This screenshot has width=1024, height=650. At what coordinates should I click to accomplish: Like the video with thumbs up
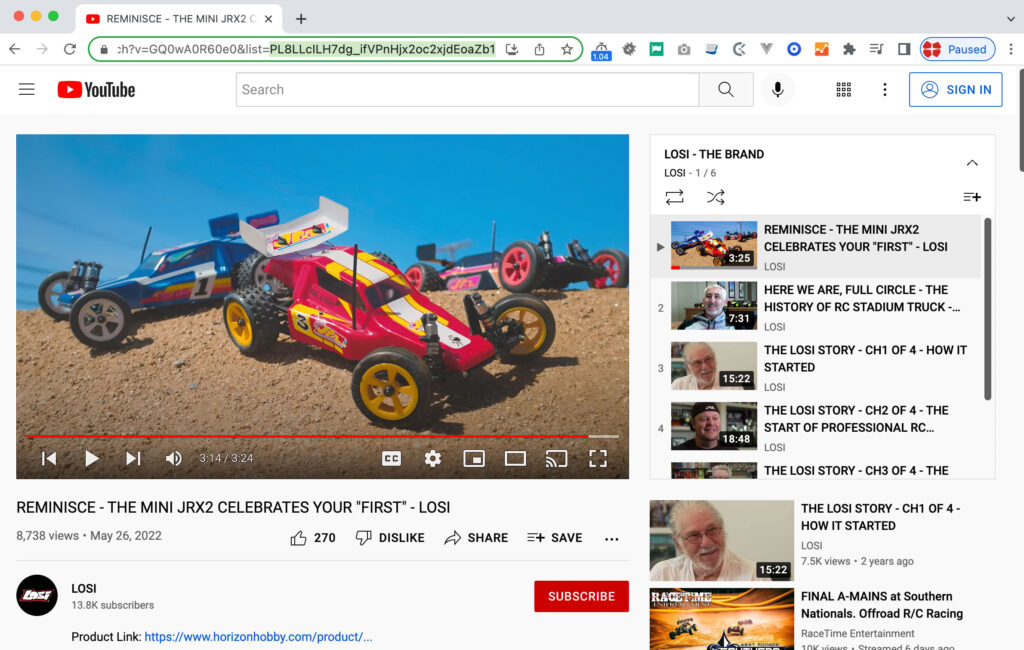(x=313, y=538)
